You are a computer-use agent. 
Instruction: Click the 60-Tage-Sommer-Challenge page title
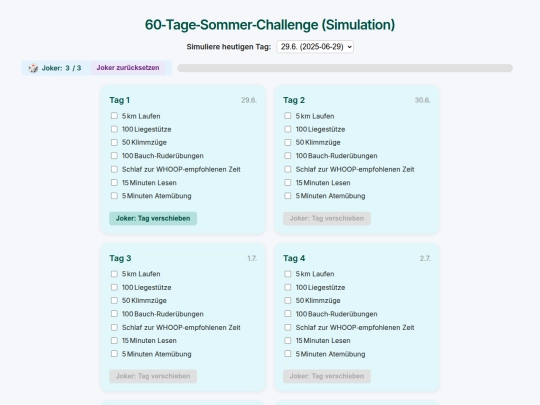coord(270,25)
